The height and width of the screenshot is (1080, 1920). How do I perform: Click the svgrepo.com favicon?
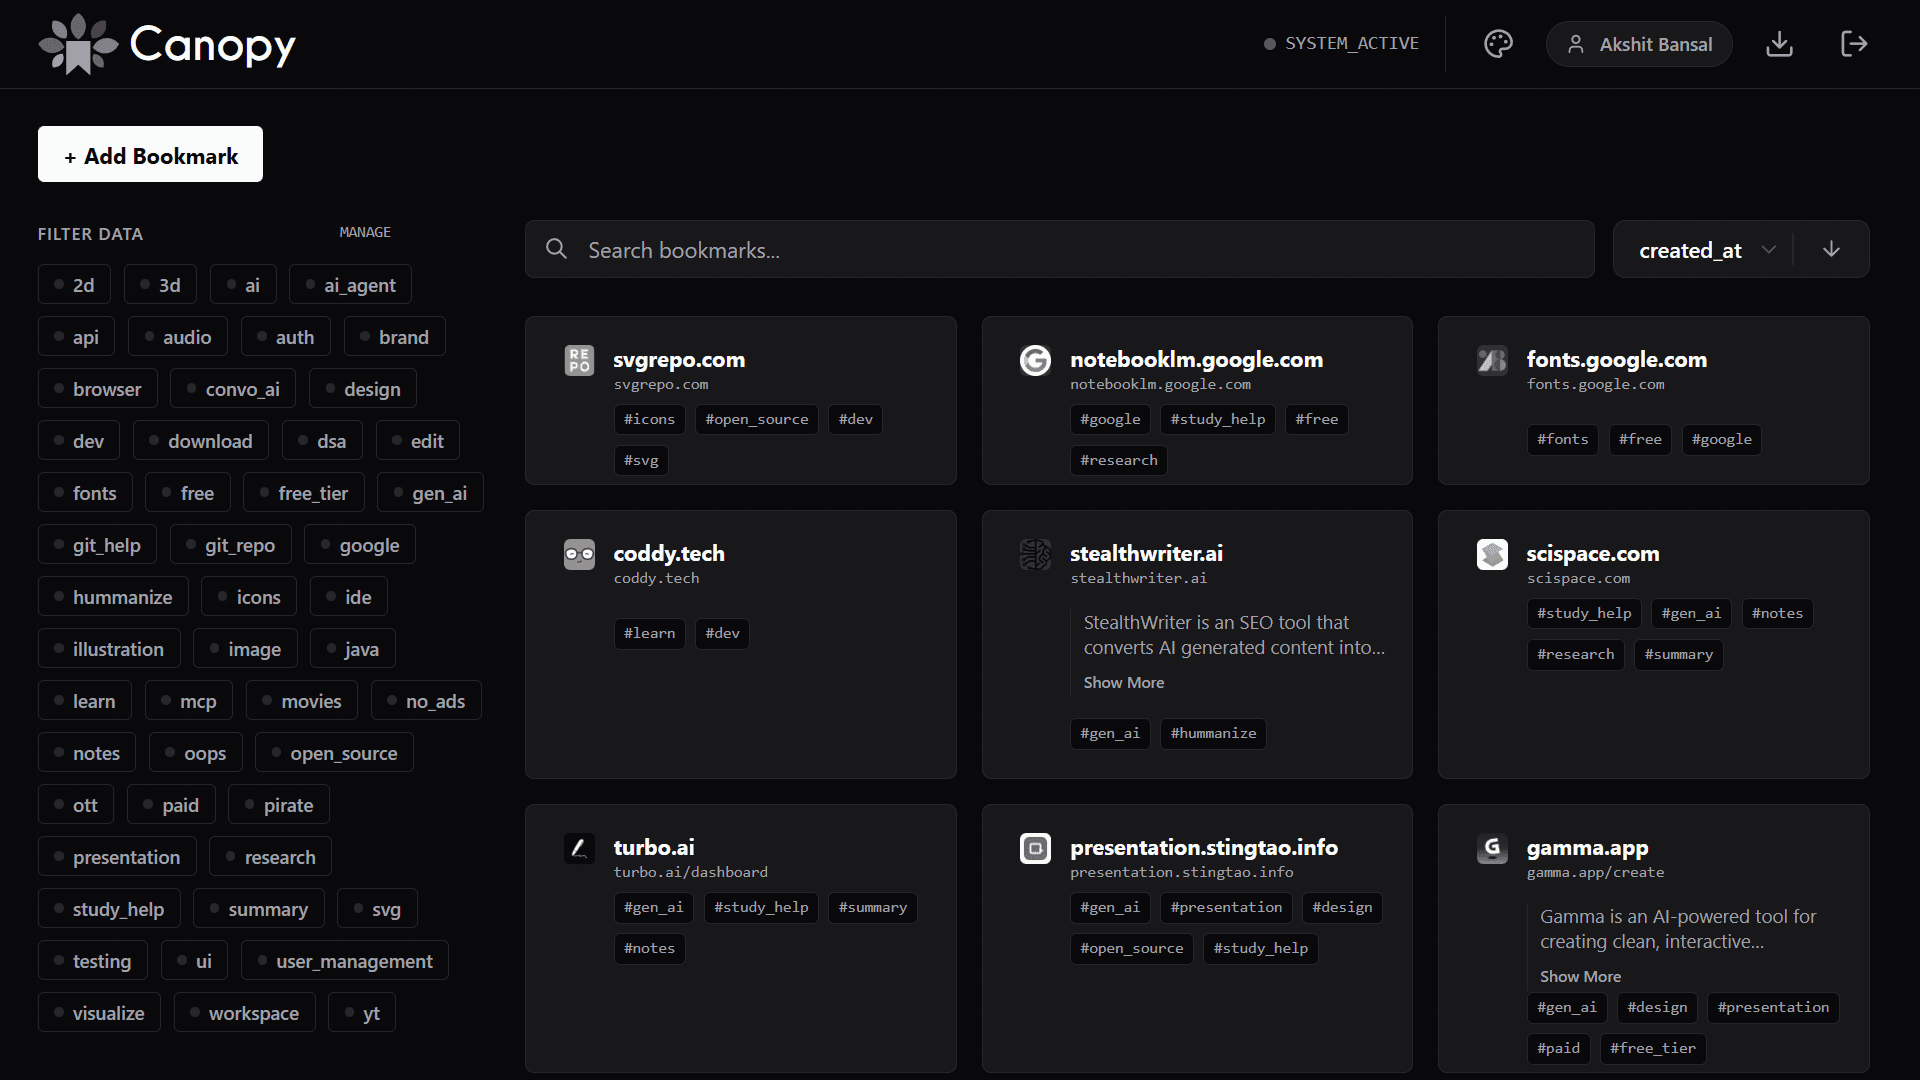(x=579, y=360)
